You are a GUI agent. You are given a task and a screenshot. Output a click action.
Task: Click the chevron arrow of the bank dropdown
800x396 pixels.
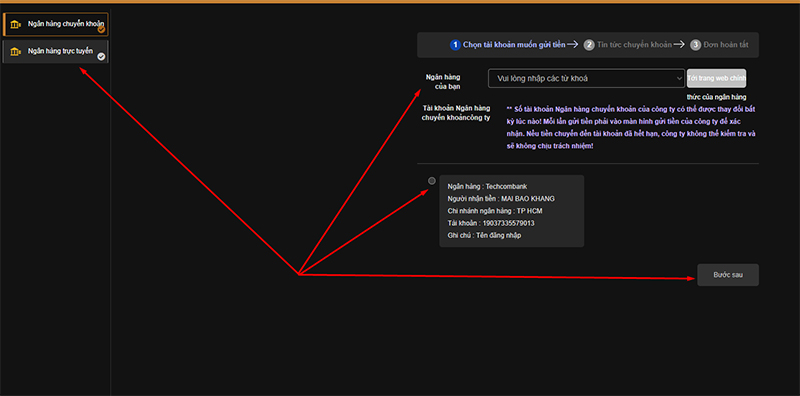click(679, 79)
